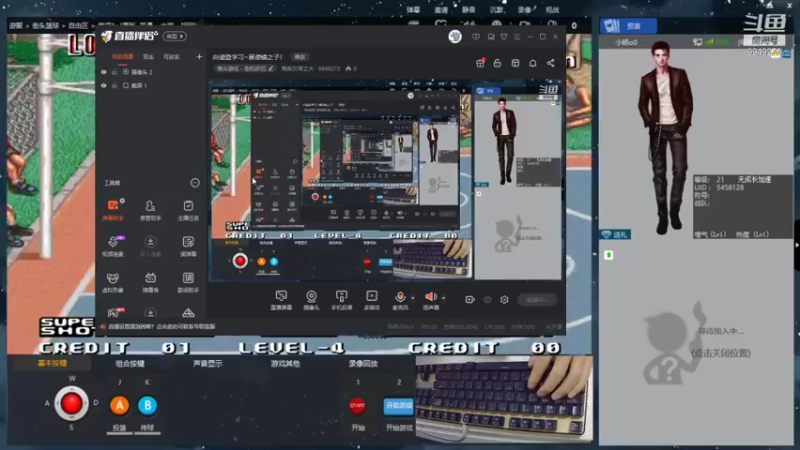800x450 pixels.
Task: Open the 读弹幕 tool icon
Action: 188,245
